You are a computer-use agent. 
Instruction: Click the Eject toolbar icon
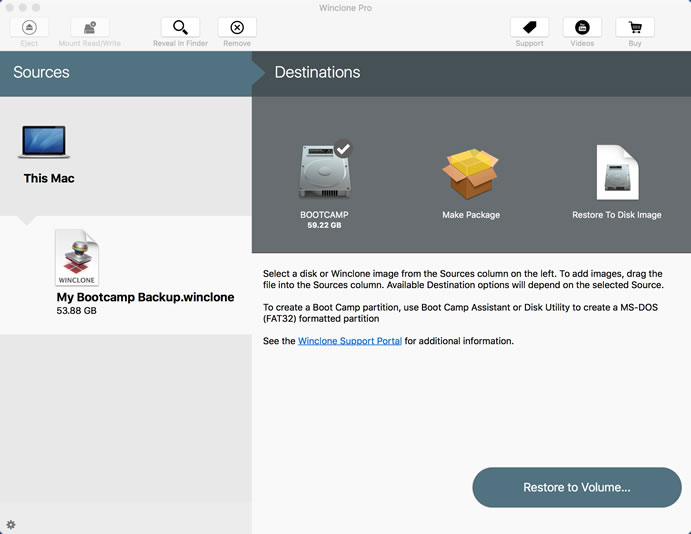coord(29,27)
